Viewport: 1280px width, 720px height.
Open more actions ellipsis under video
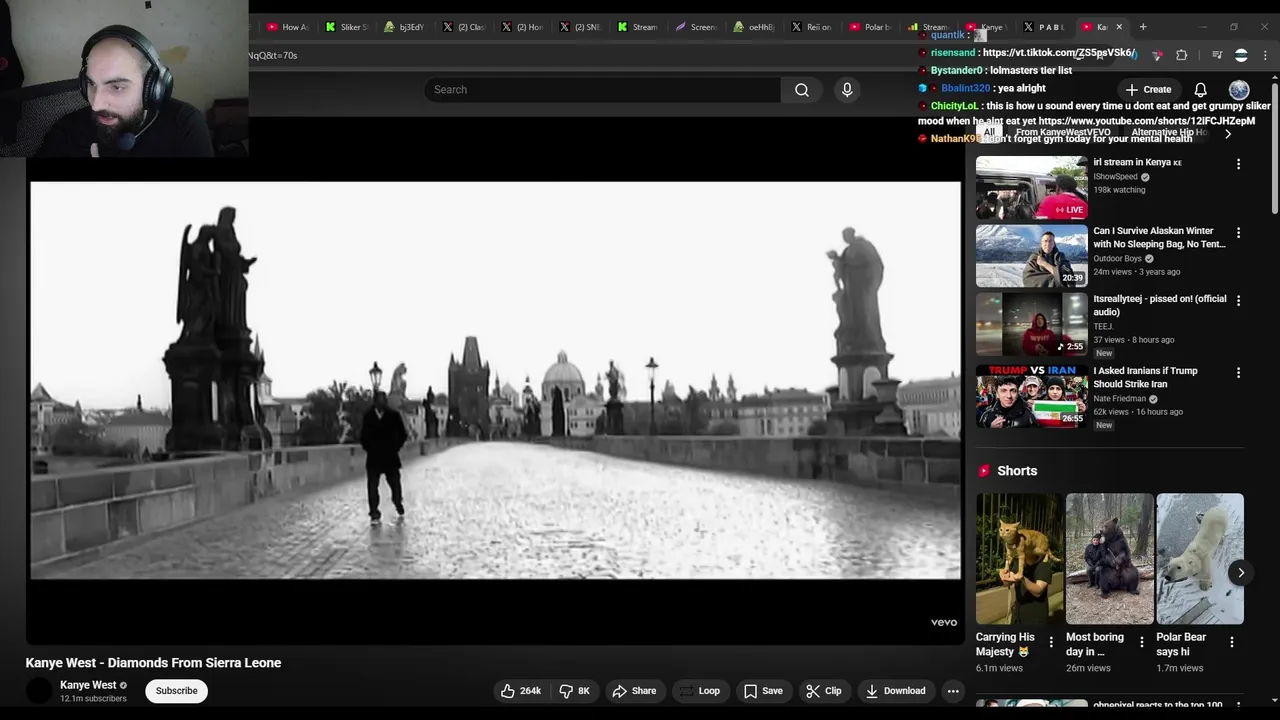[x=953, y=691]
